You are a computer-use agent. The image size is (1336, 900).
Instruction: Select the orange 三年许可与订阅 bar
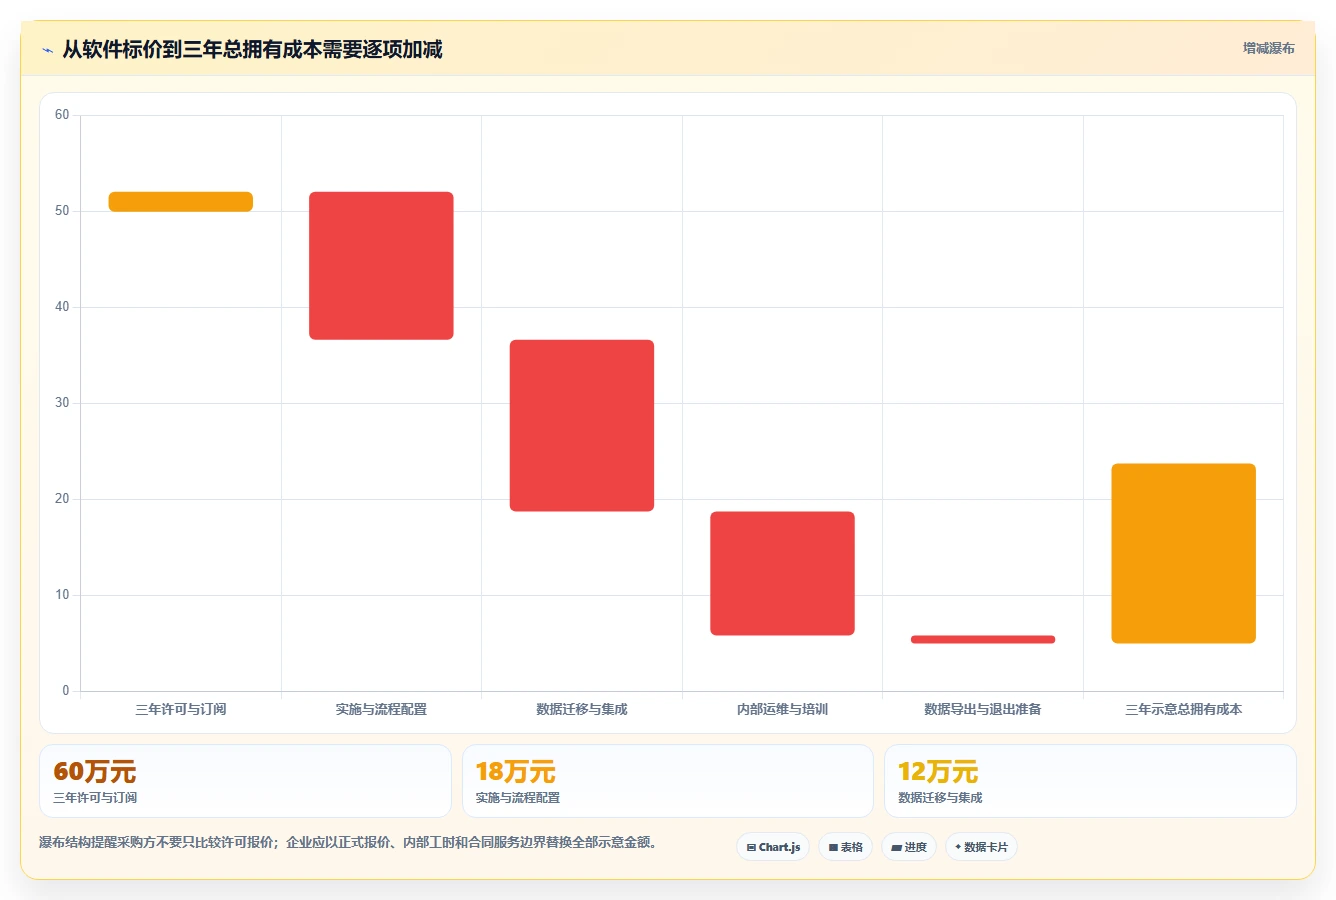181,202
